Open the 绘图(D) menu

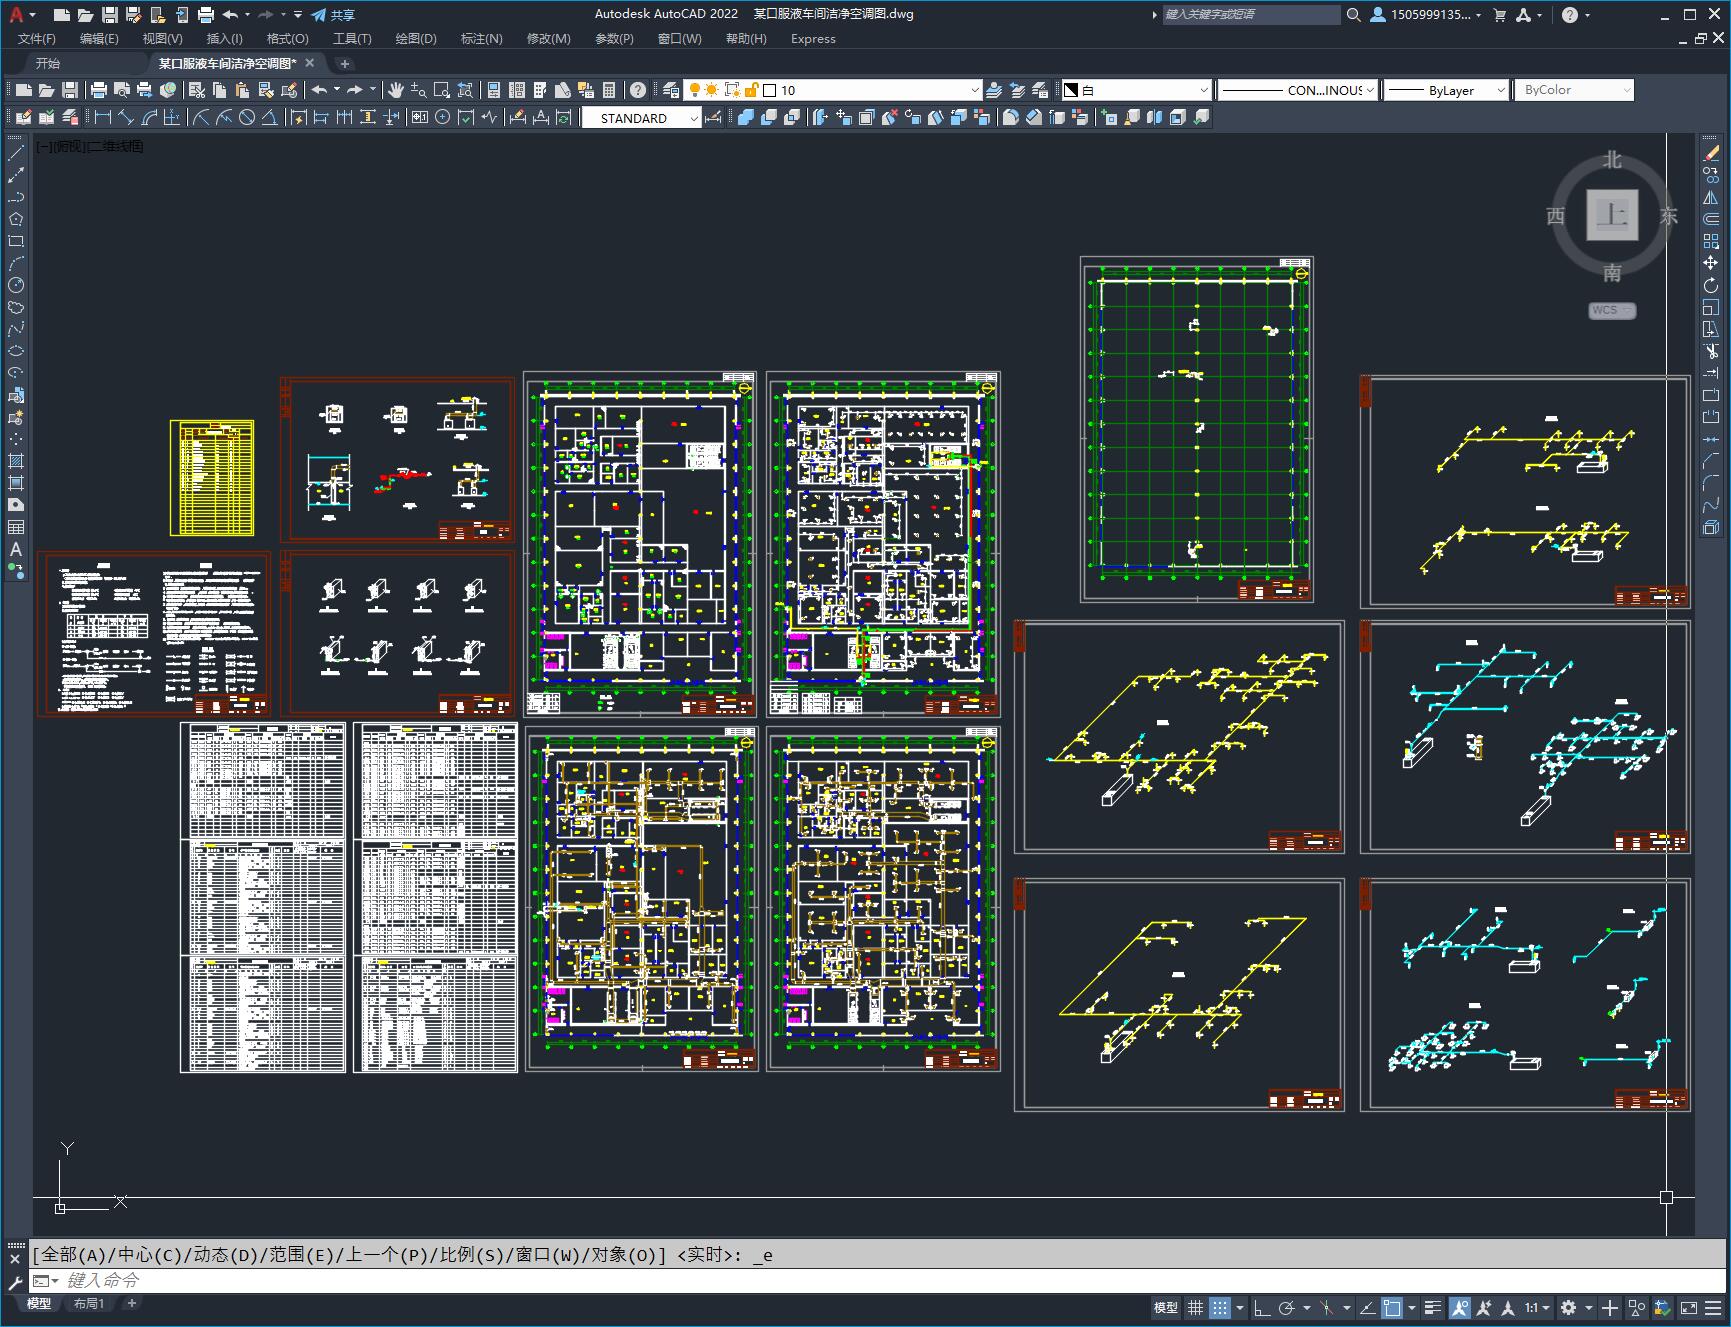coord(415,39)
